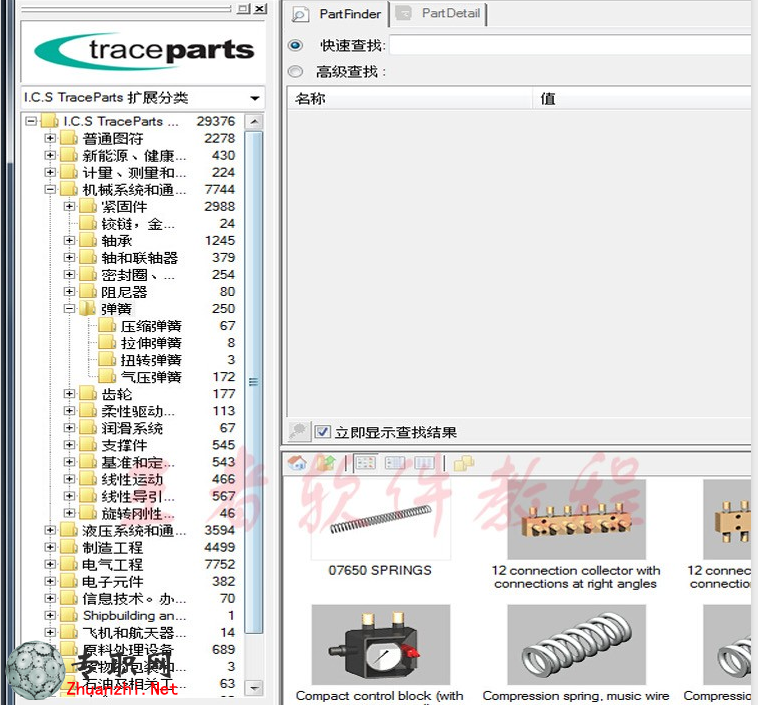Screen dimensions: 758x705
Task: Select 旋转刚性... tree item
Action: 138,513
